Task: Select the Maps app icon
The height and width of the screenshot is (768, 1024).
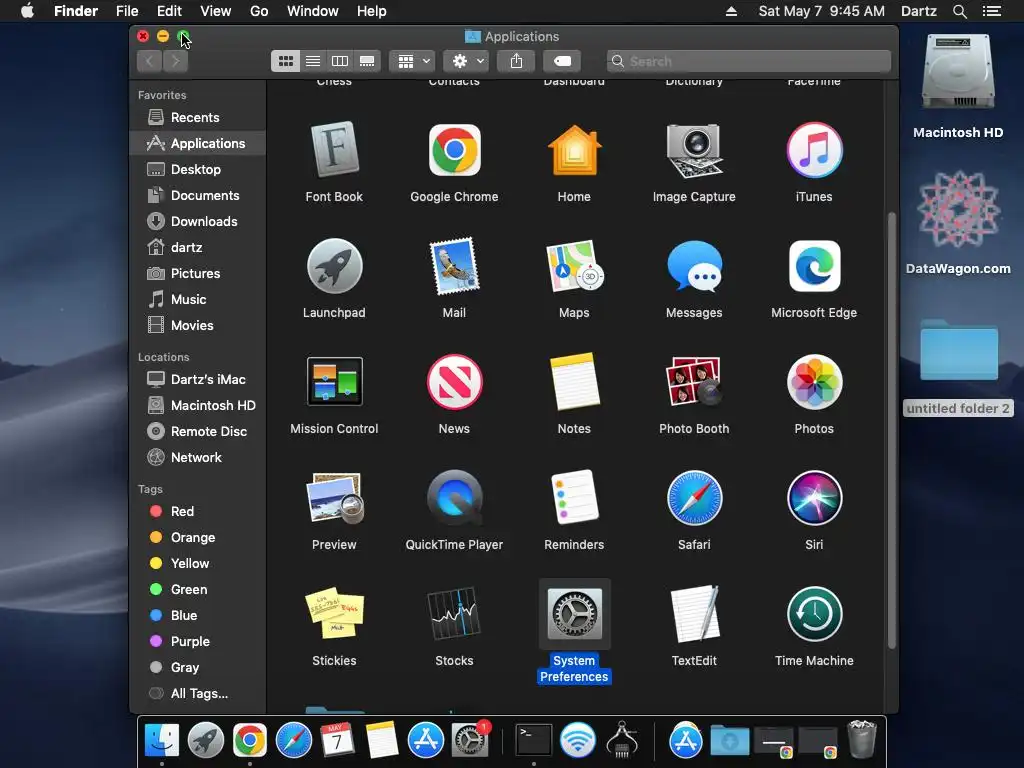Action: click(574, 266)
